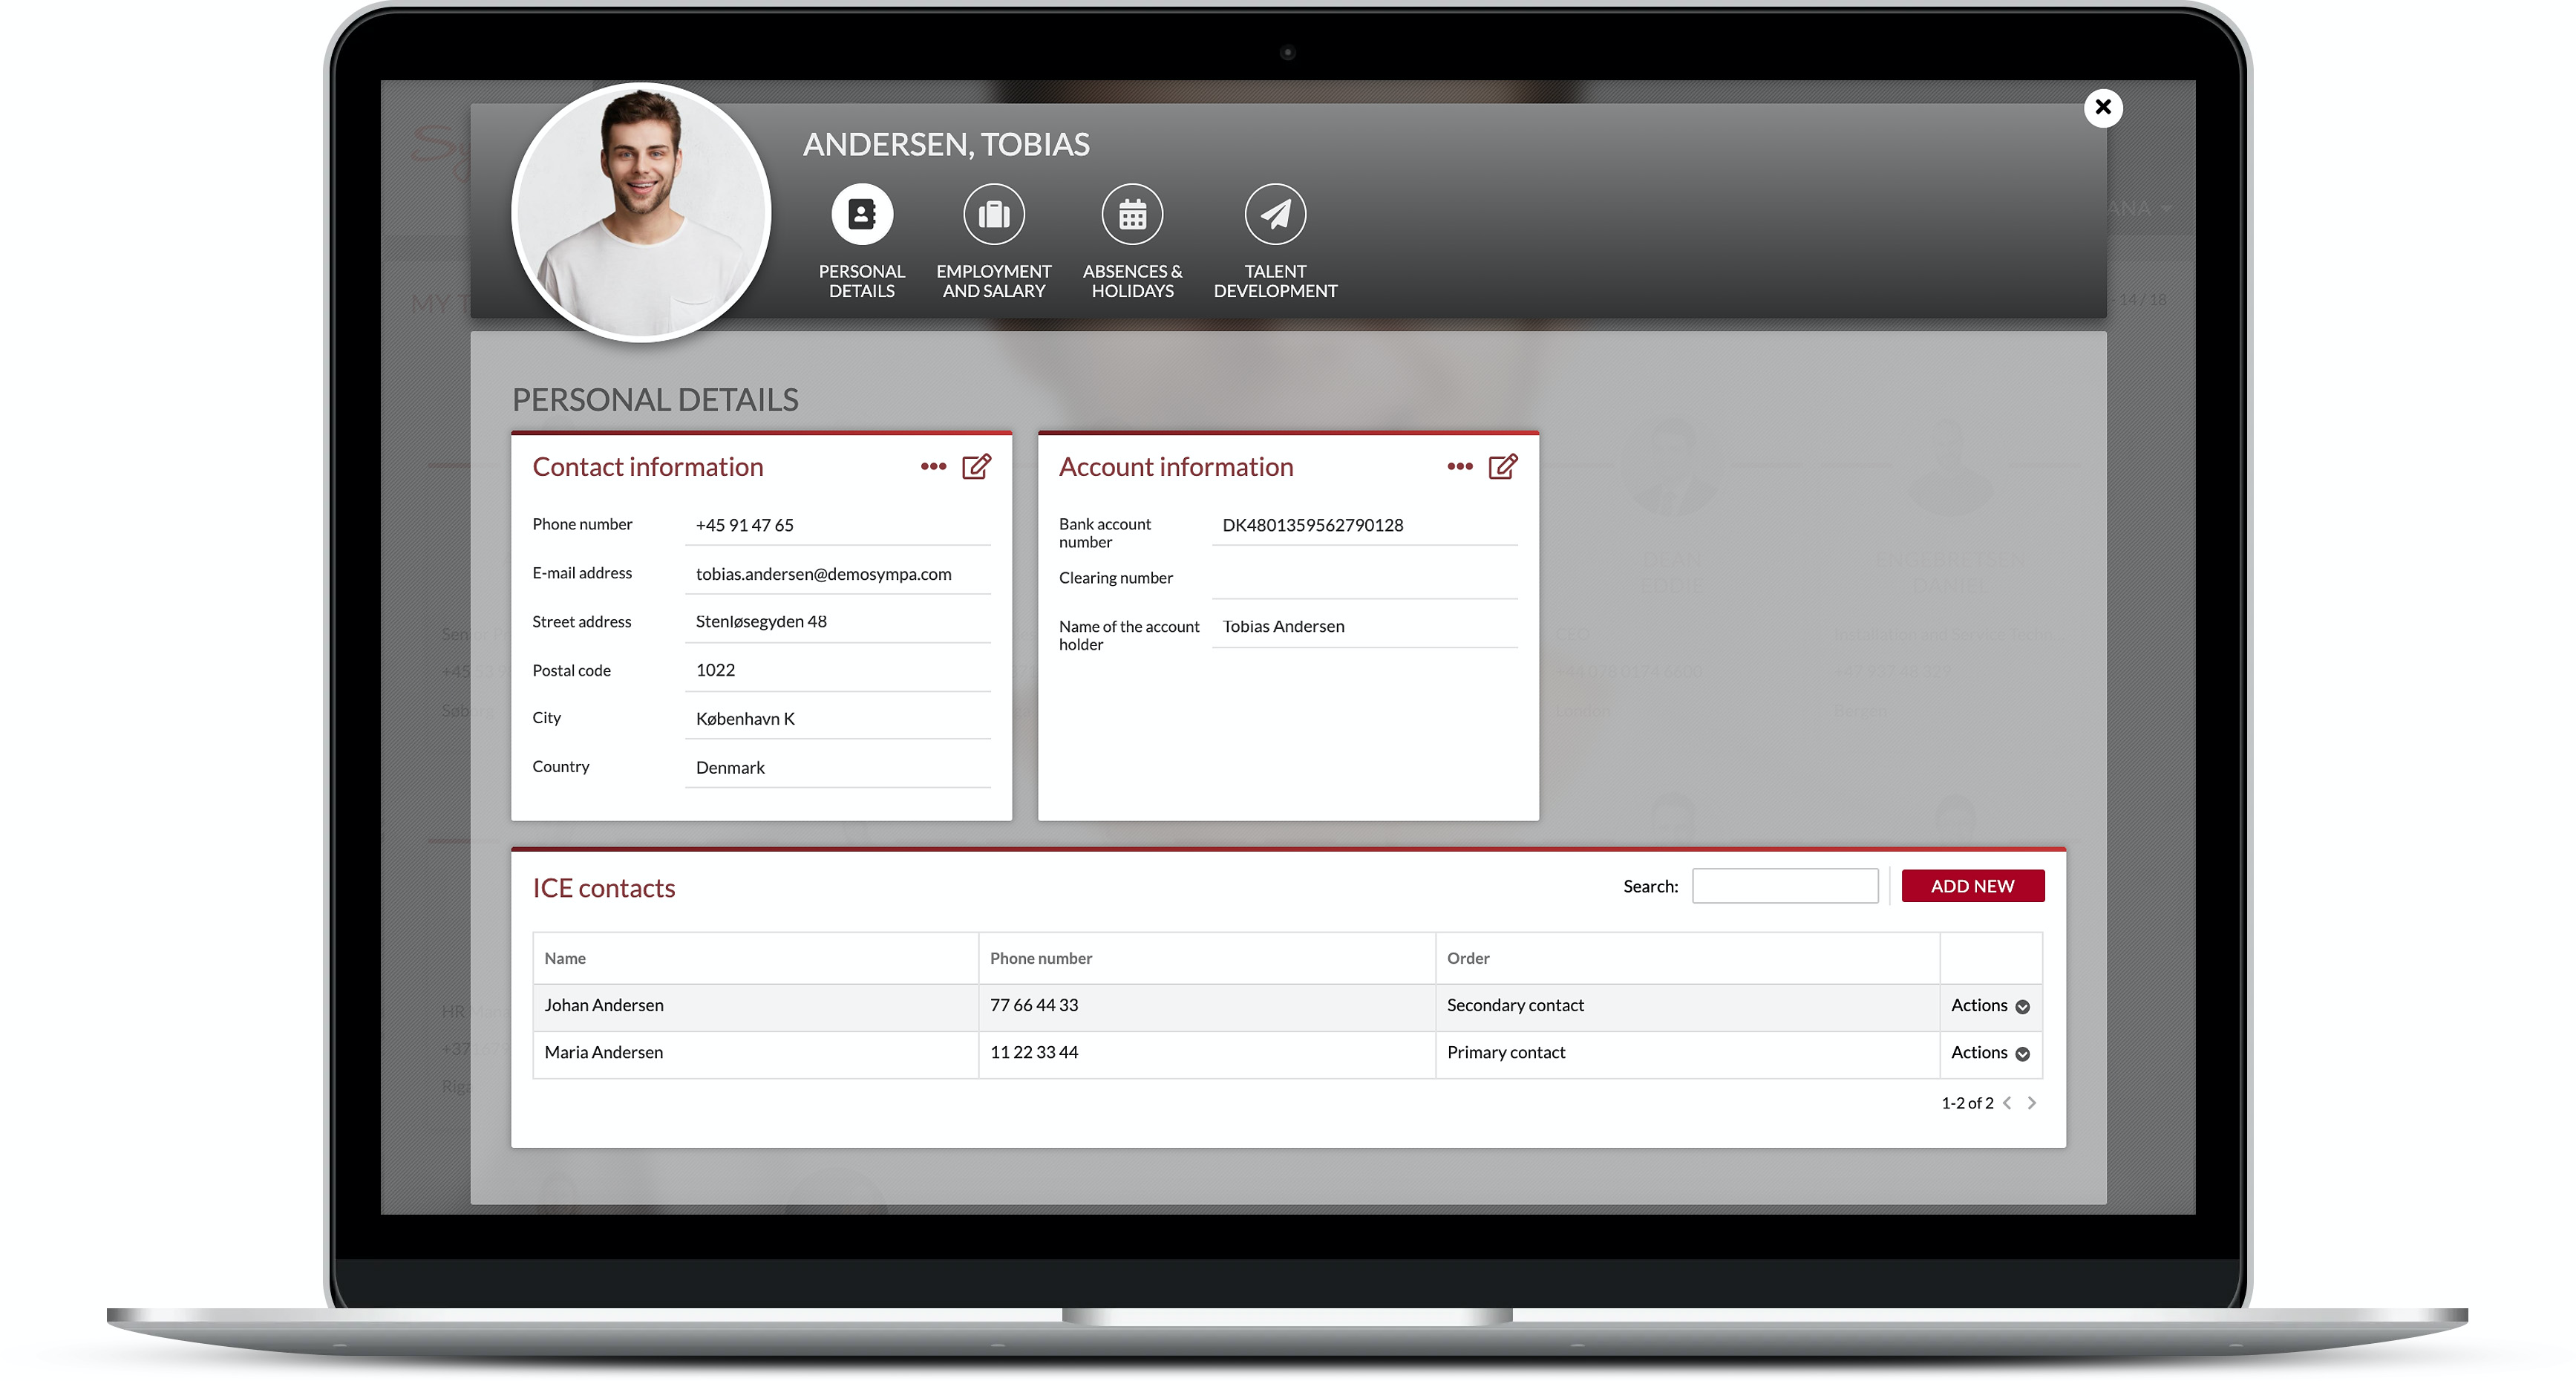
Task: Edit Contact information with the pencil icon
Action: click(x=976, y=467)
